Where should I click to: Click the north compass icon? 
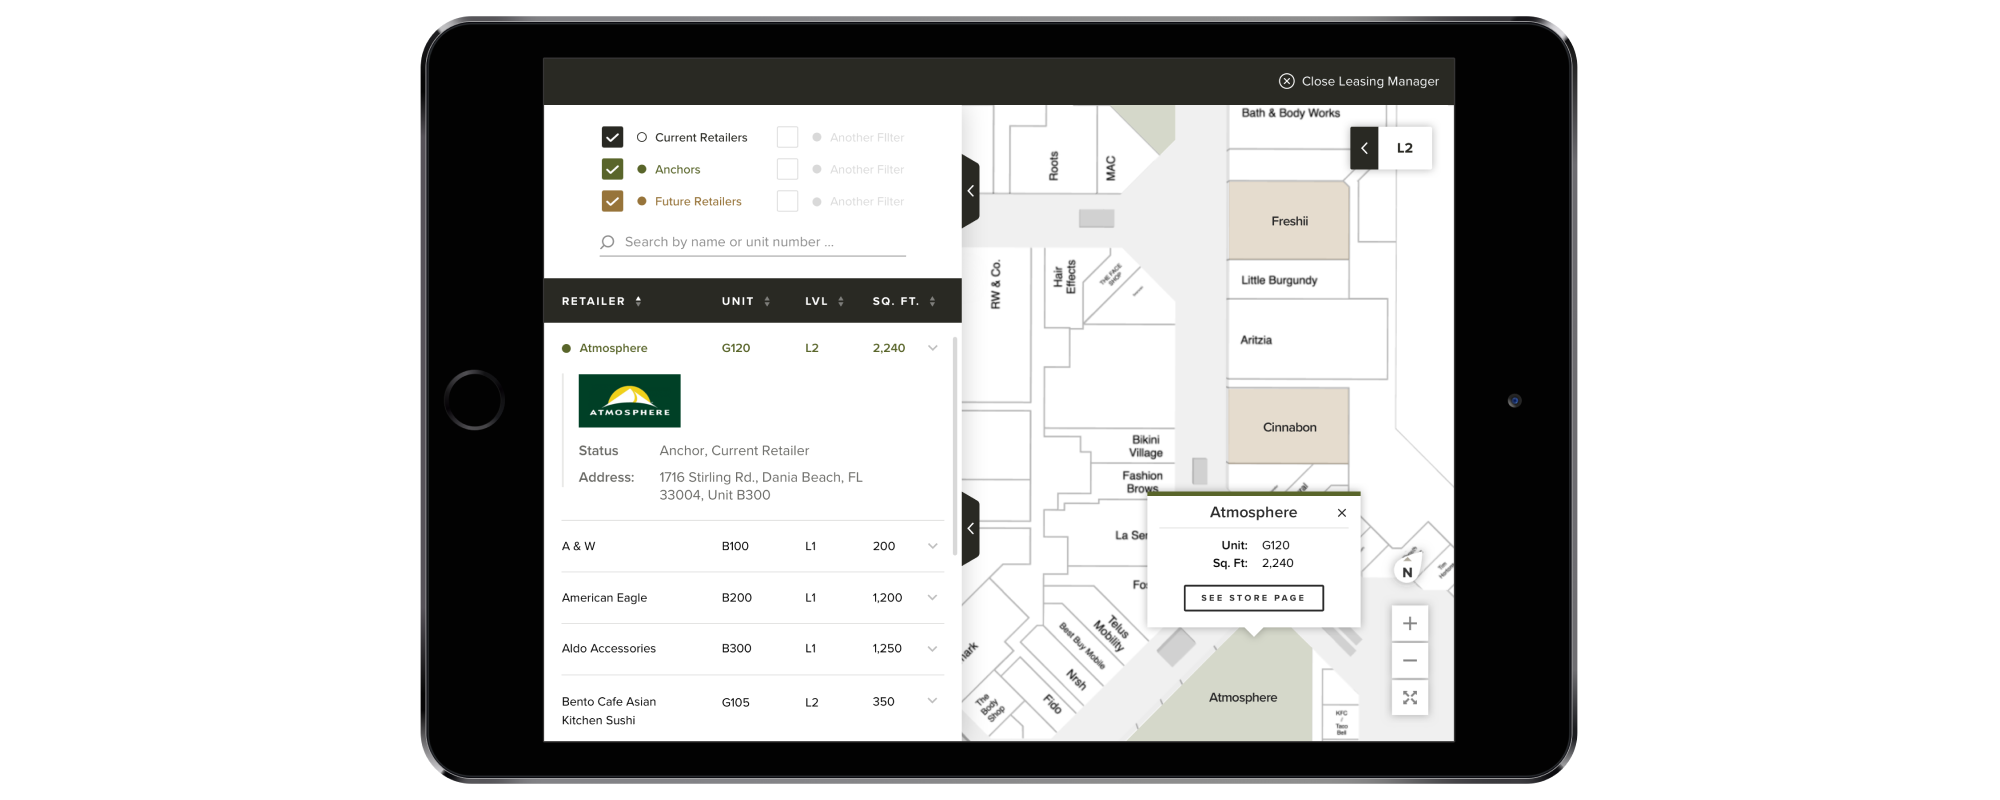(x=1408, y=571)
